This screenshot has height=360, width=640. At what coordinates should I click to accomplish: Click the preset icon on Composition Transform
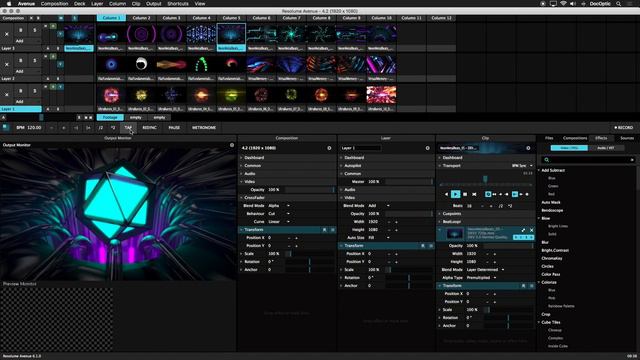pyautogui.click(x=324, y=230)
